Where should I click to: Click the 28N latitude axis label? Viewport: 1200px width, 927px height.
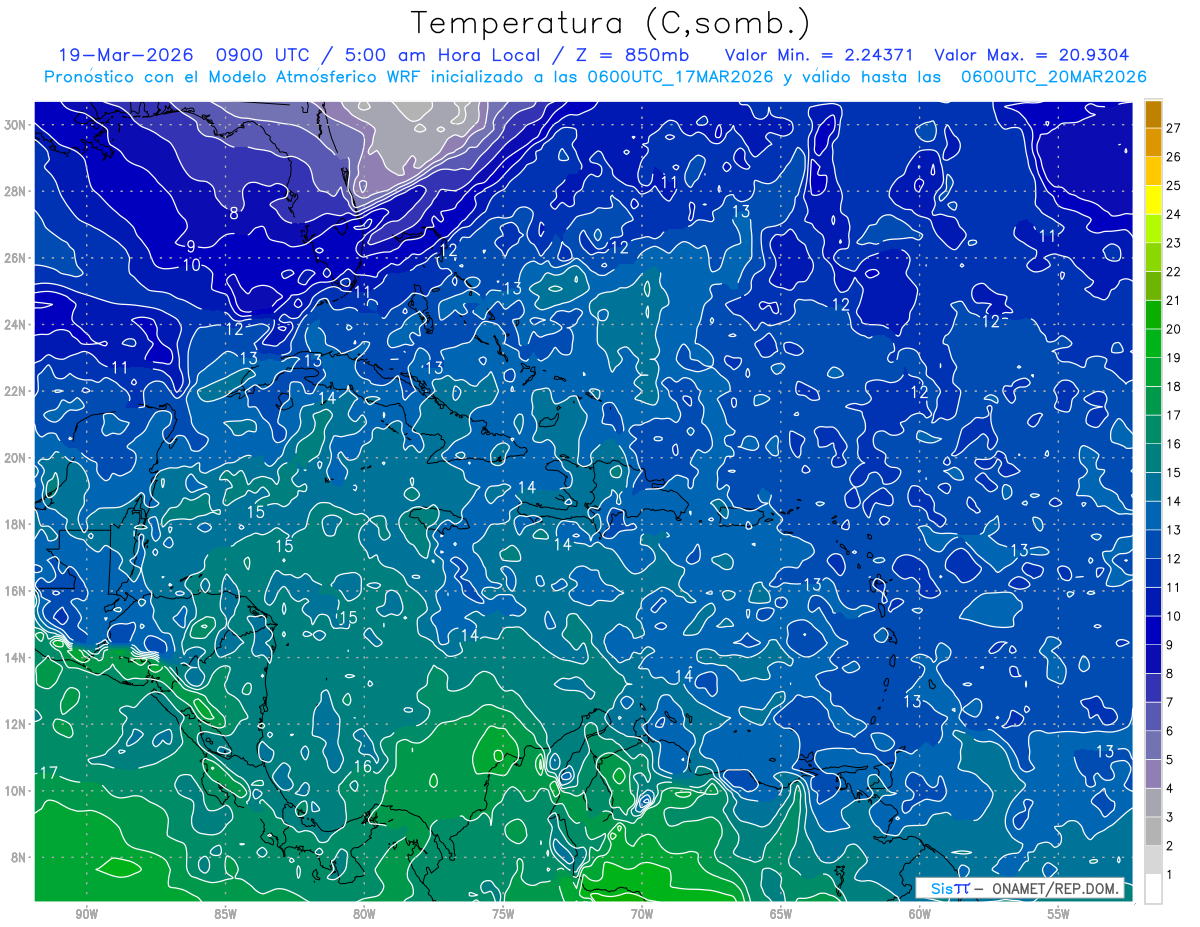tap(15, 191)
